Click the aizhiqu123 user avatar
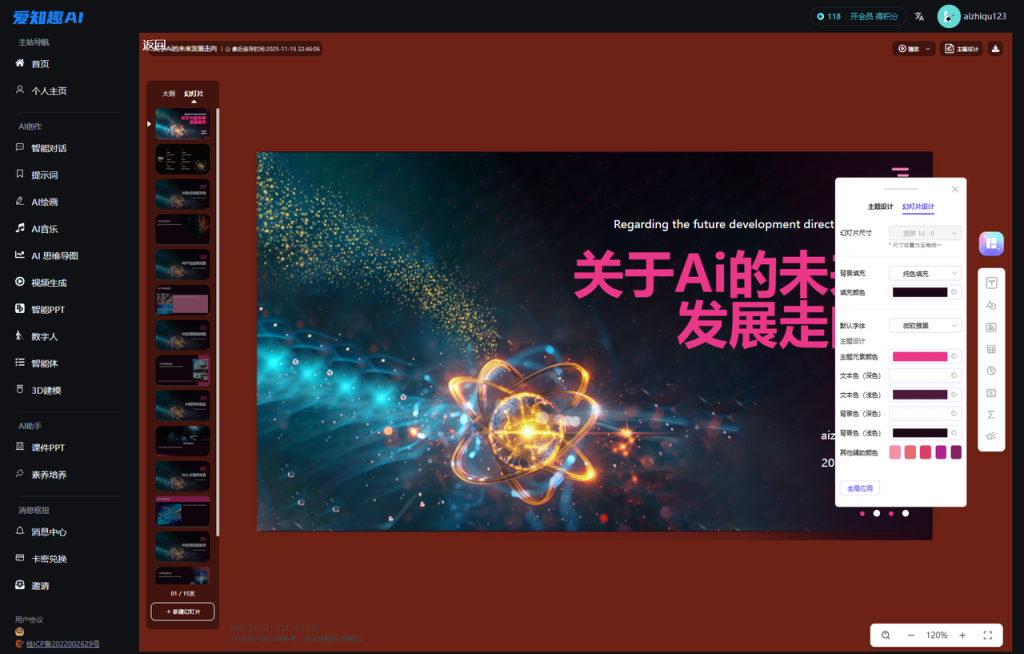This screenshot has height=654, width=1024. [x=948, y=16]
